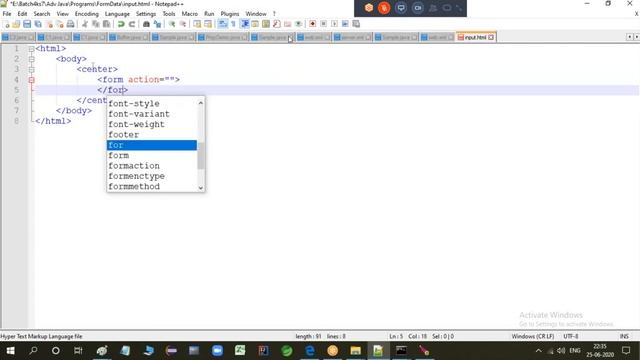Click the Open file folder icon
Screen dimensions: 640x360
coord(16,24)
